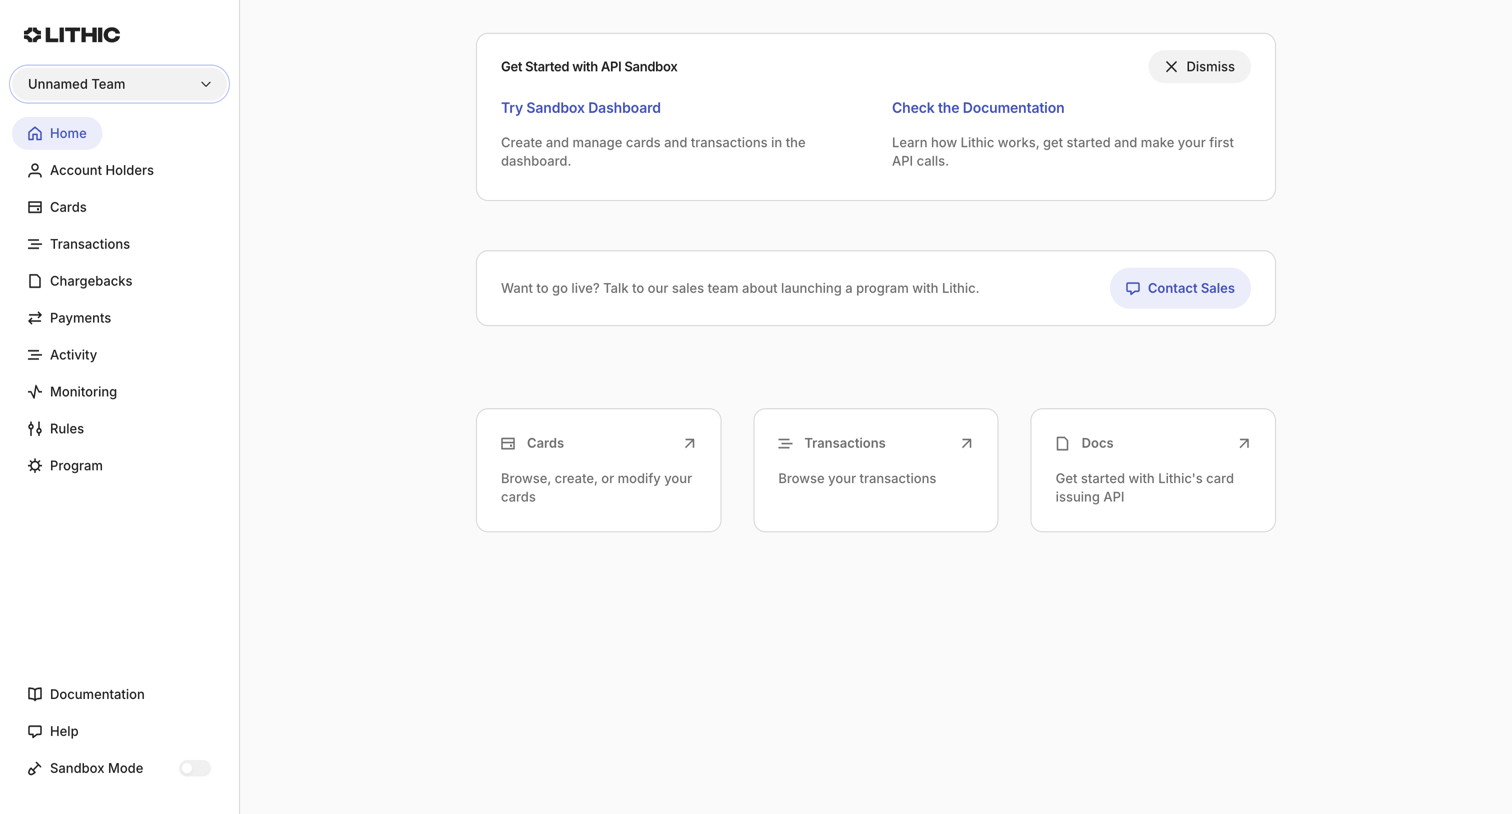Click 'Get started with Lithic's card issuing API' text
This screenshot has height=814, width=1512.
point(1145,488)
